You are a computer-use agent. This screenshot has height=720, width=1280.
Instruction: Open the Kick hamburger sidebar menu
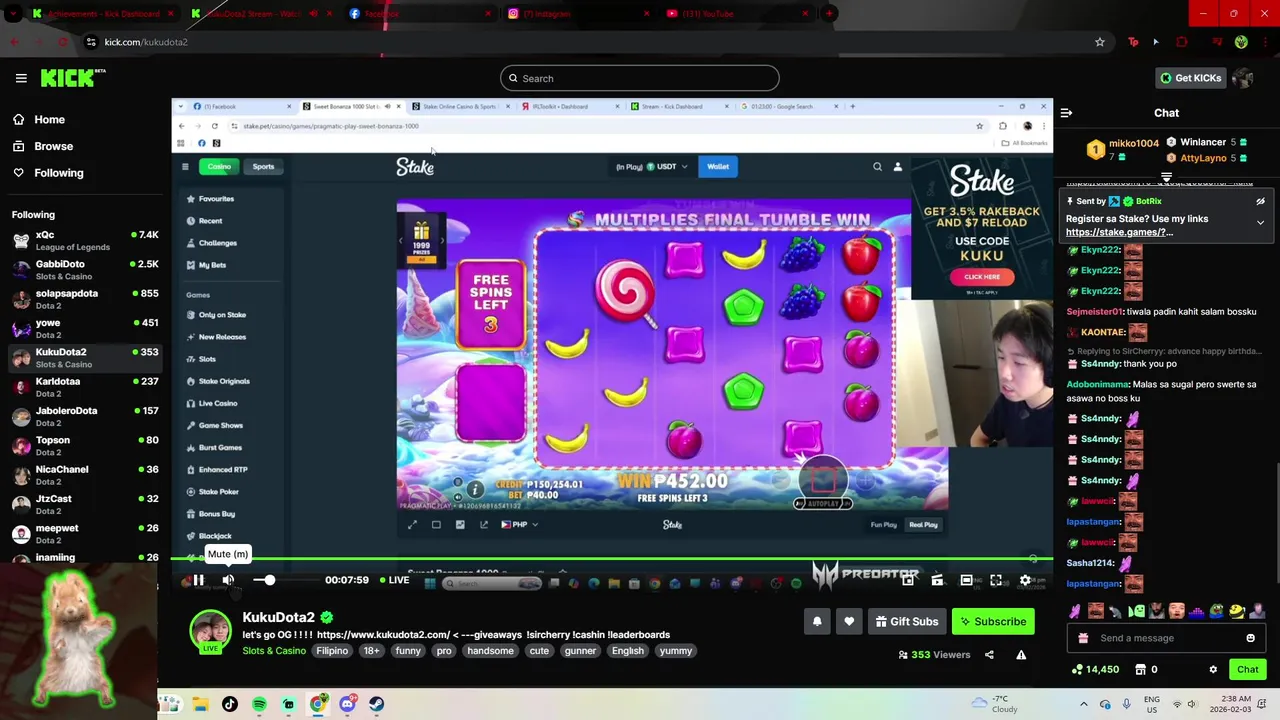pyautogui.click(x=21, y=78)
